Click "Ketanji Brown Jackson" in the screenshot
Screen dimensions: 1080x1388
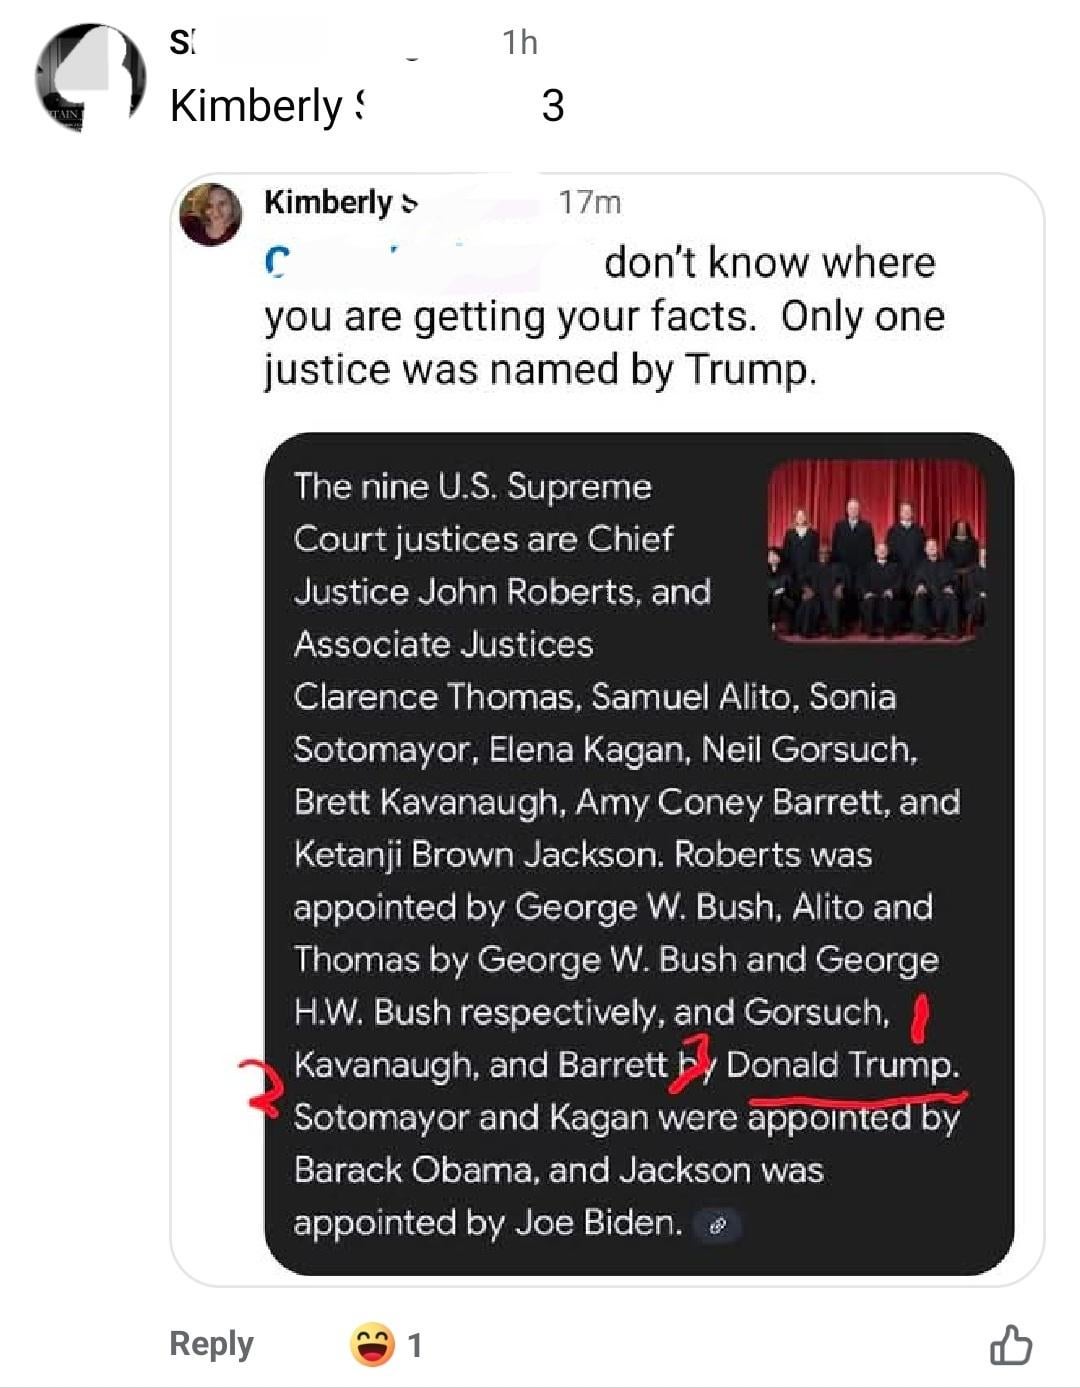pyautogui.click(x=476, y=855)
